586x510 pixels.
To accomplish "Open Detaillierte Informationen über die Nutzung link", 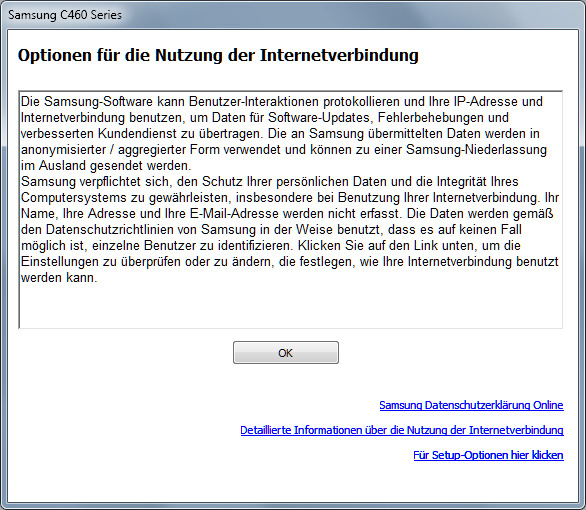I will (x=402, y=430).
